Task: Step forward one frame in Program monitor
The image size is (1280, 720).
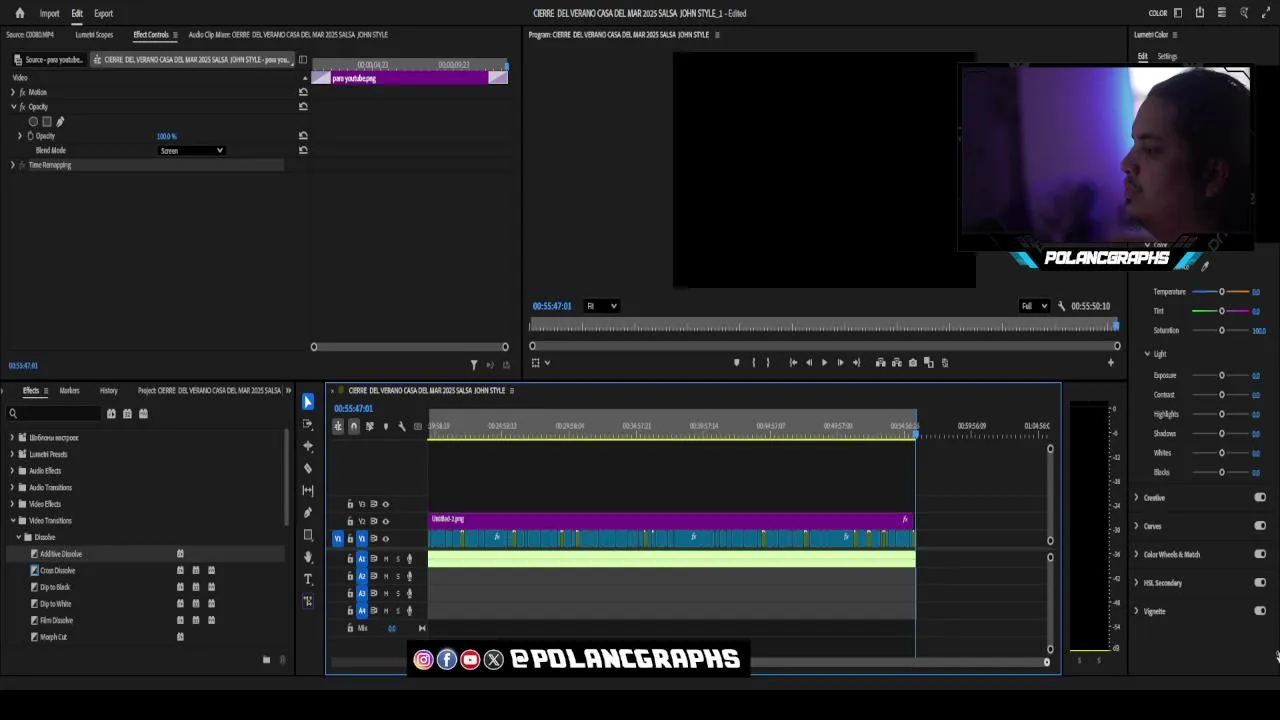Action: coord(840,363)
